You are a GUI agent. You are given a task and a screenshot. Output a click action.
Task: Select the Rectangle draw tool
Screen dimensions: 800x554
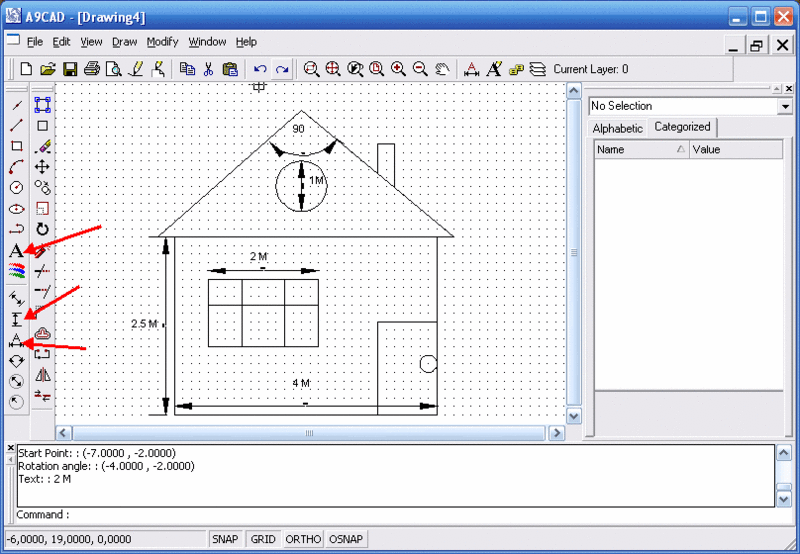click(x=16, y=146)
